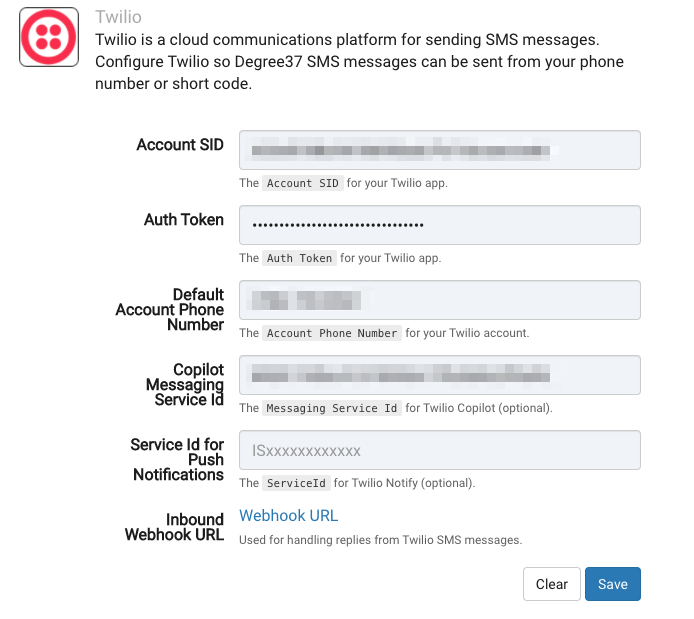Click the Copilot Messaging Service Id field
The width and height of the screenshot is (694, 619).
coord(440,375)
